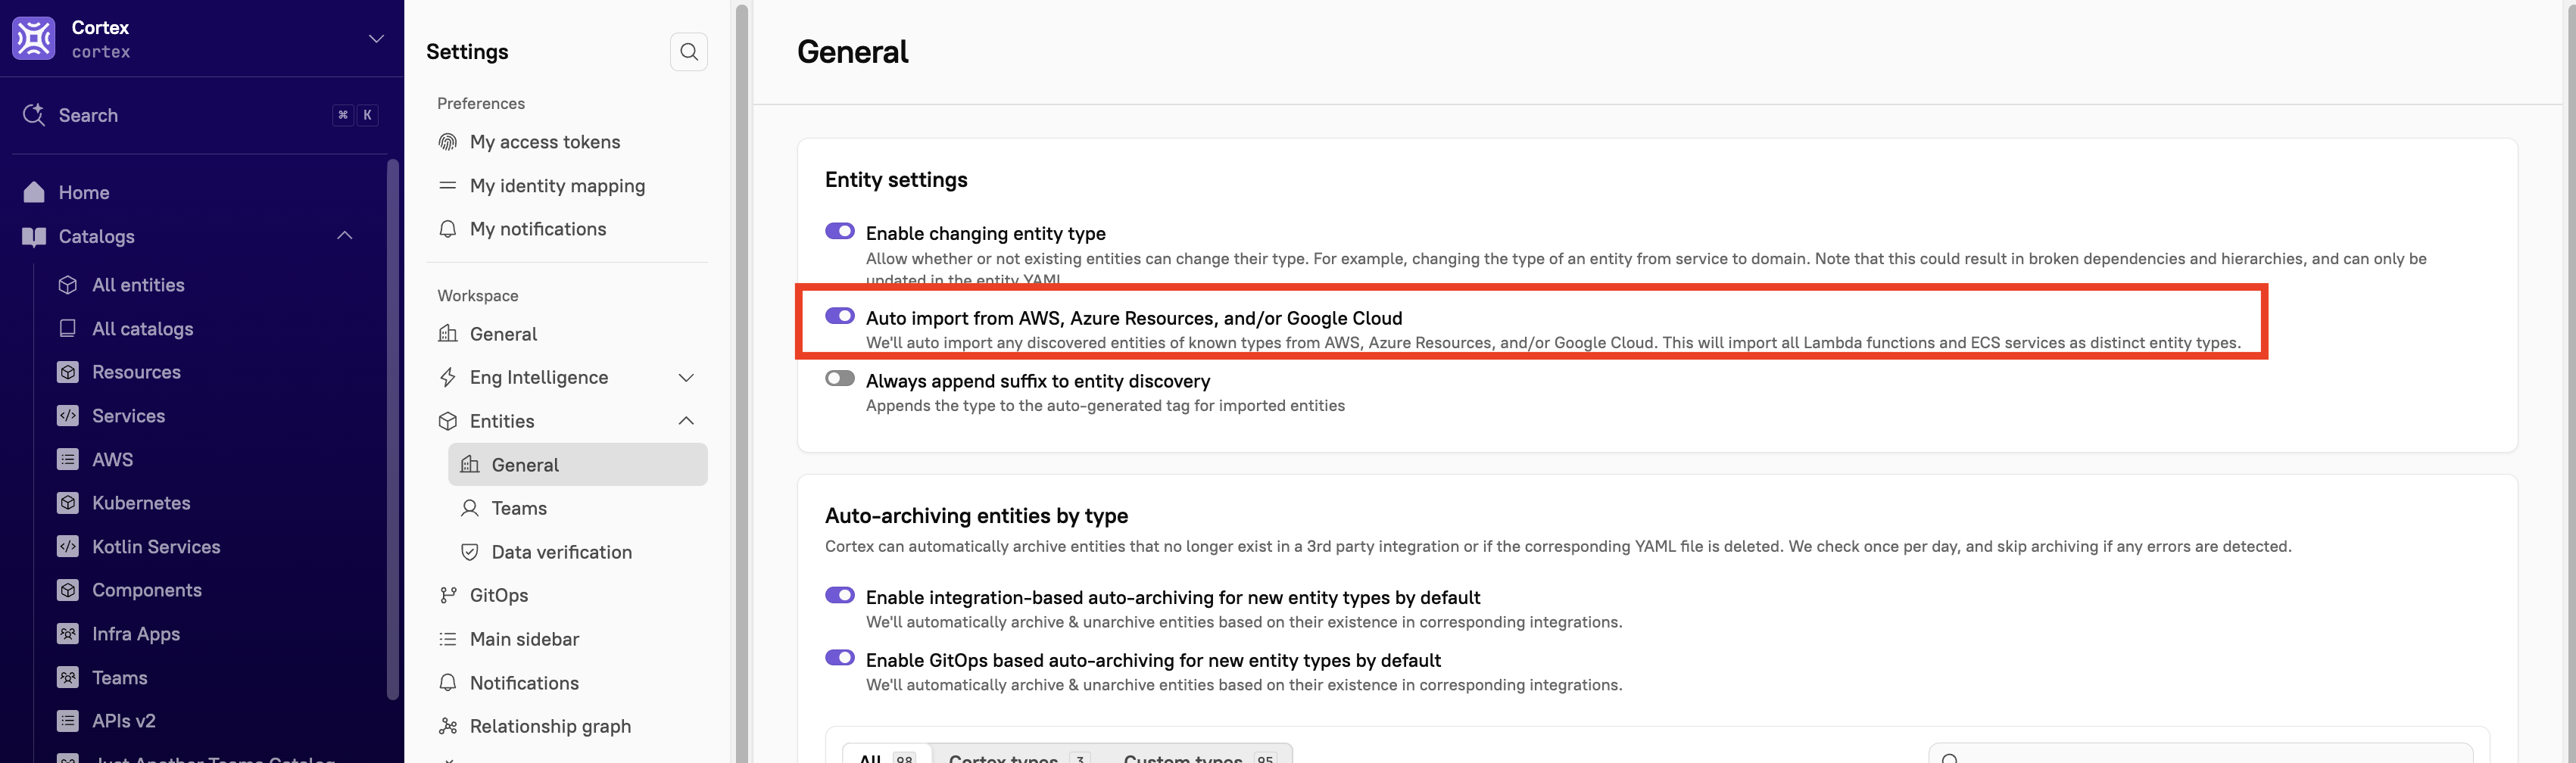Click the Preferences section label

[481, 103]
